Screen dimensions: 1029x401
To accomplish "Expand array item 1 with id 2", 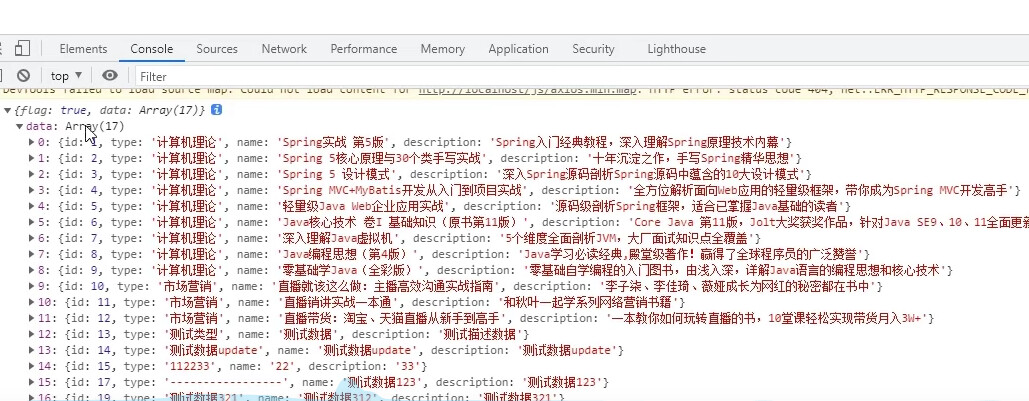I will 32,158.
